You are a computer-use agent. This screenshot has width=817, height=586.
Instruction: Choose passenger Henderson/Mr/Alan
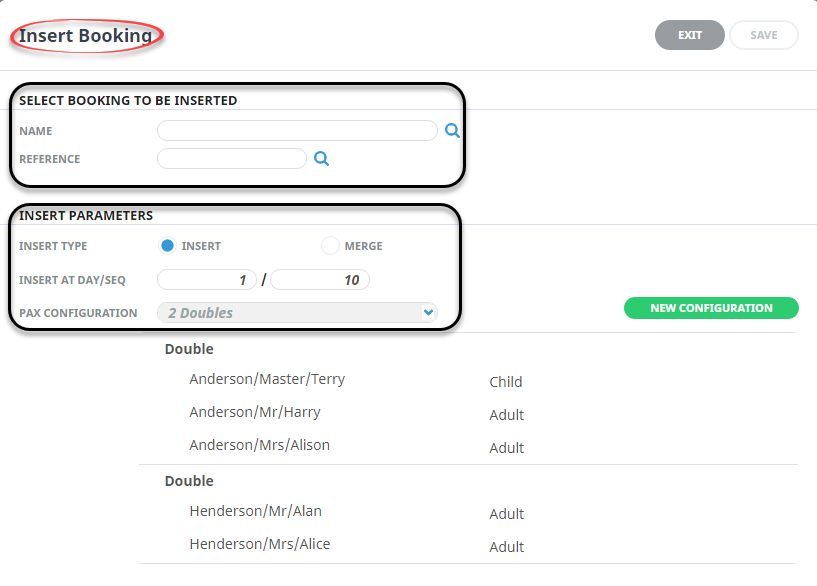[x=255, y=511]
